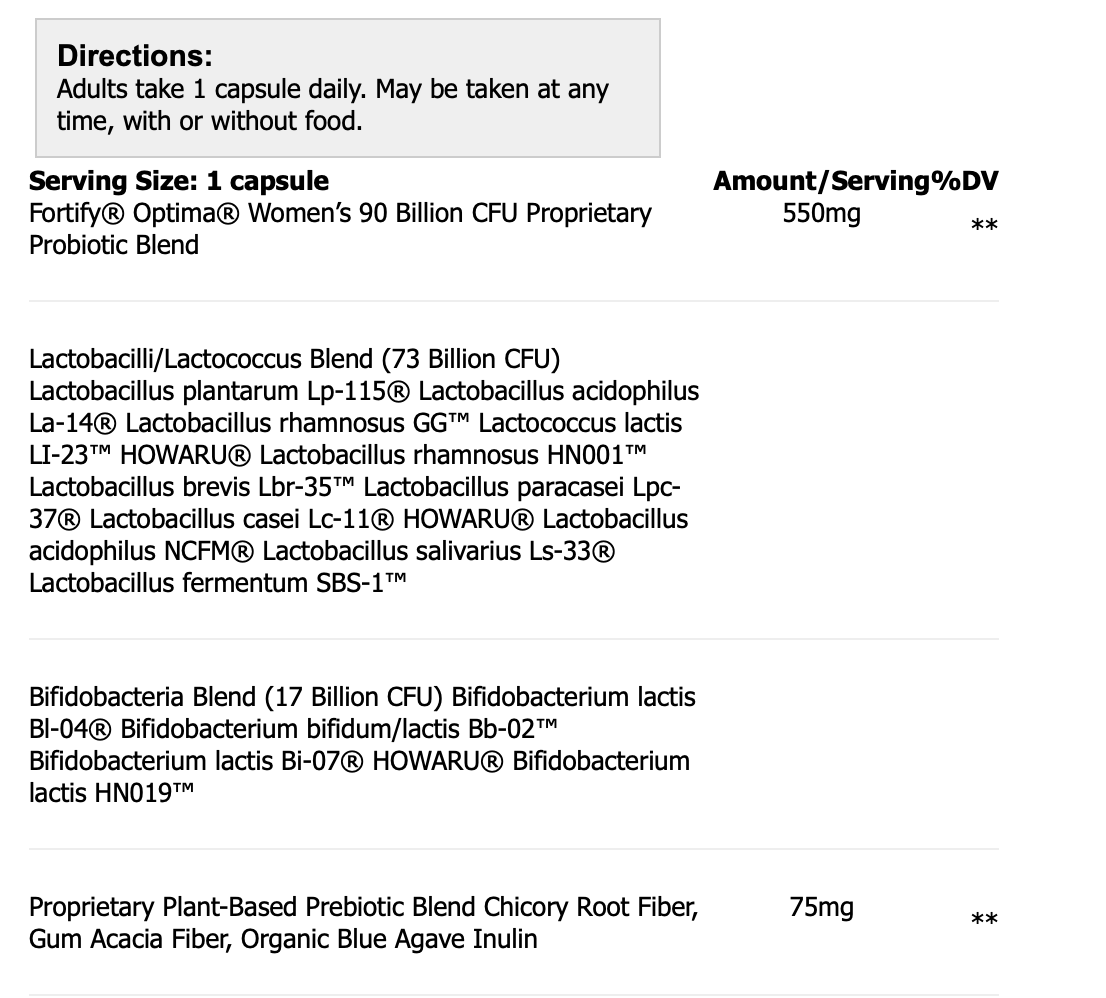Screen dimensions: 1106x998
Task: Click the Bifidobacterium lactis Bi-07 text
Action: (x=197, y=761)
